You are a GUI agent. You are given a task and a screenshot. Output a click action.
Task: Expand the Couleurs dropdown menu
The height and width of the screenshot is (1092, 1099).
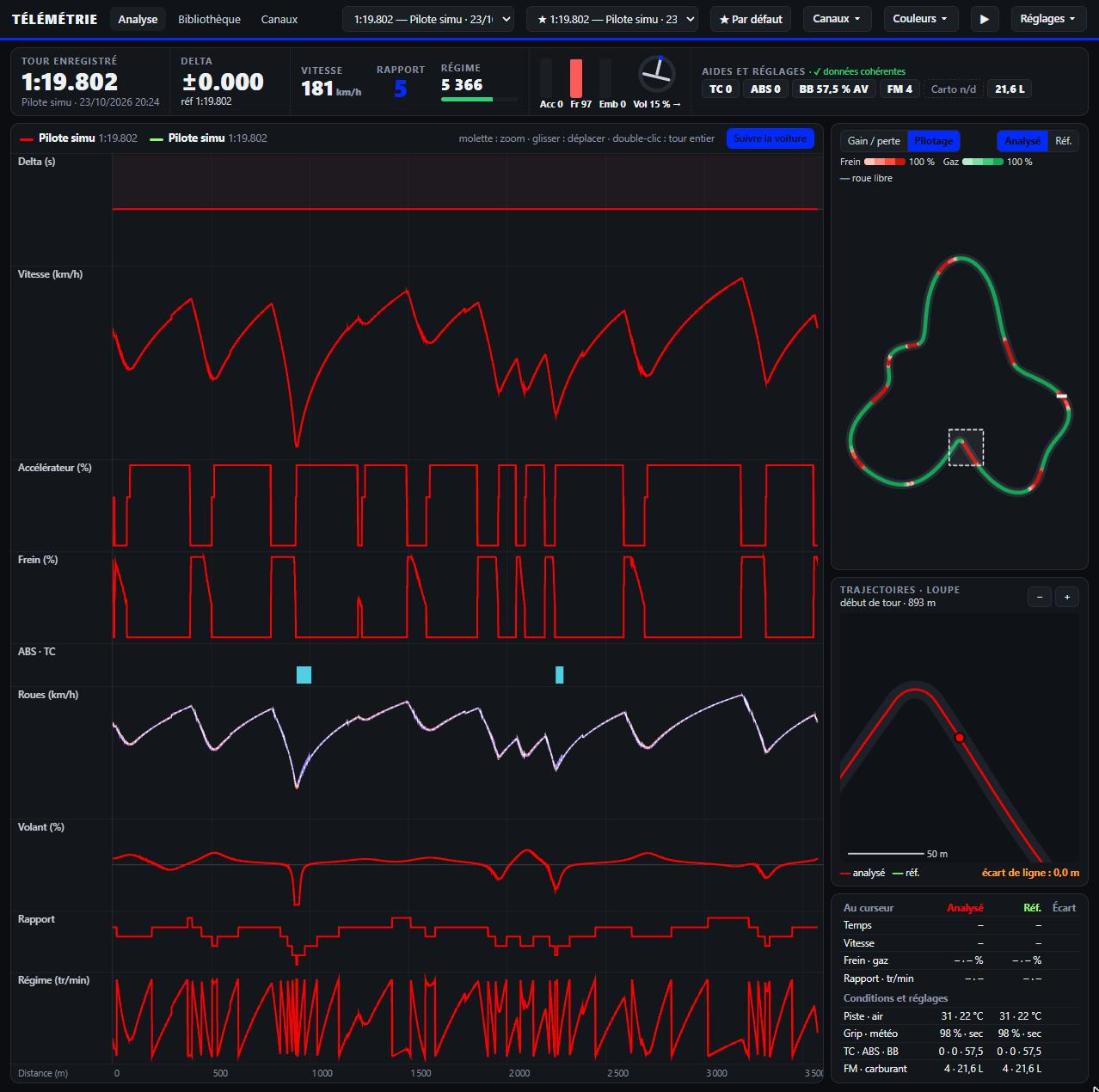(x=919, y=19)
